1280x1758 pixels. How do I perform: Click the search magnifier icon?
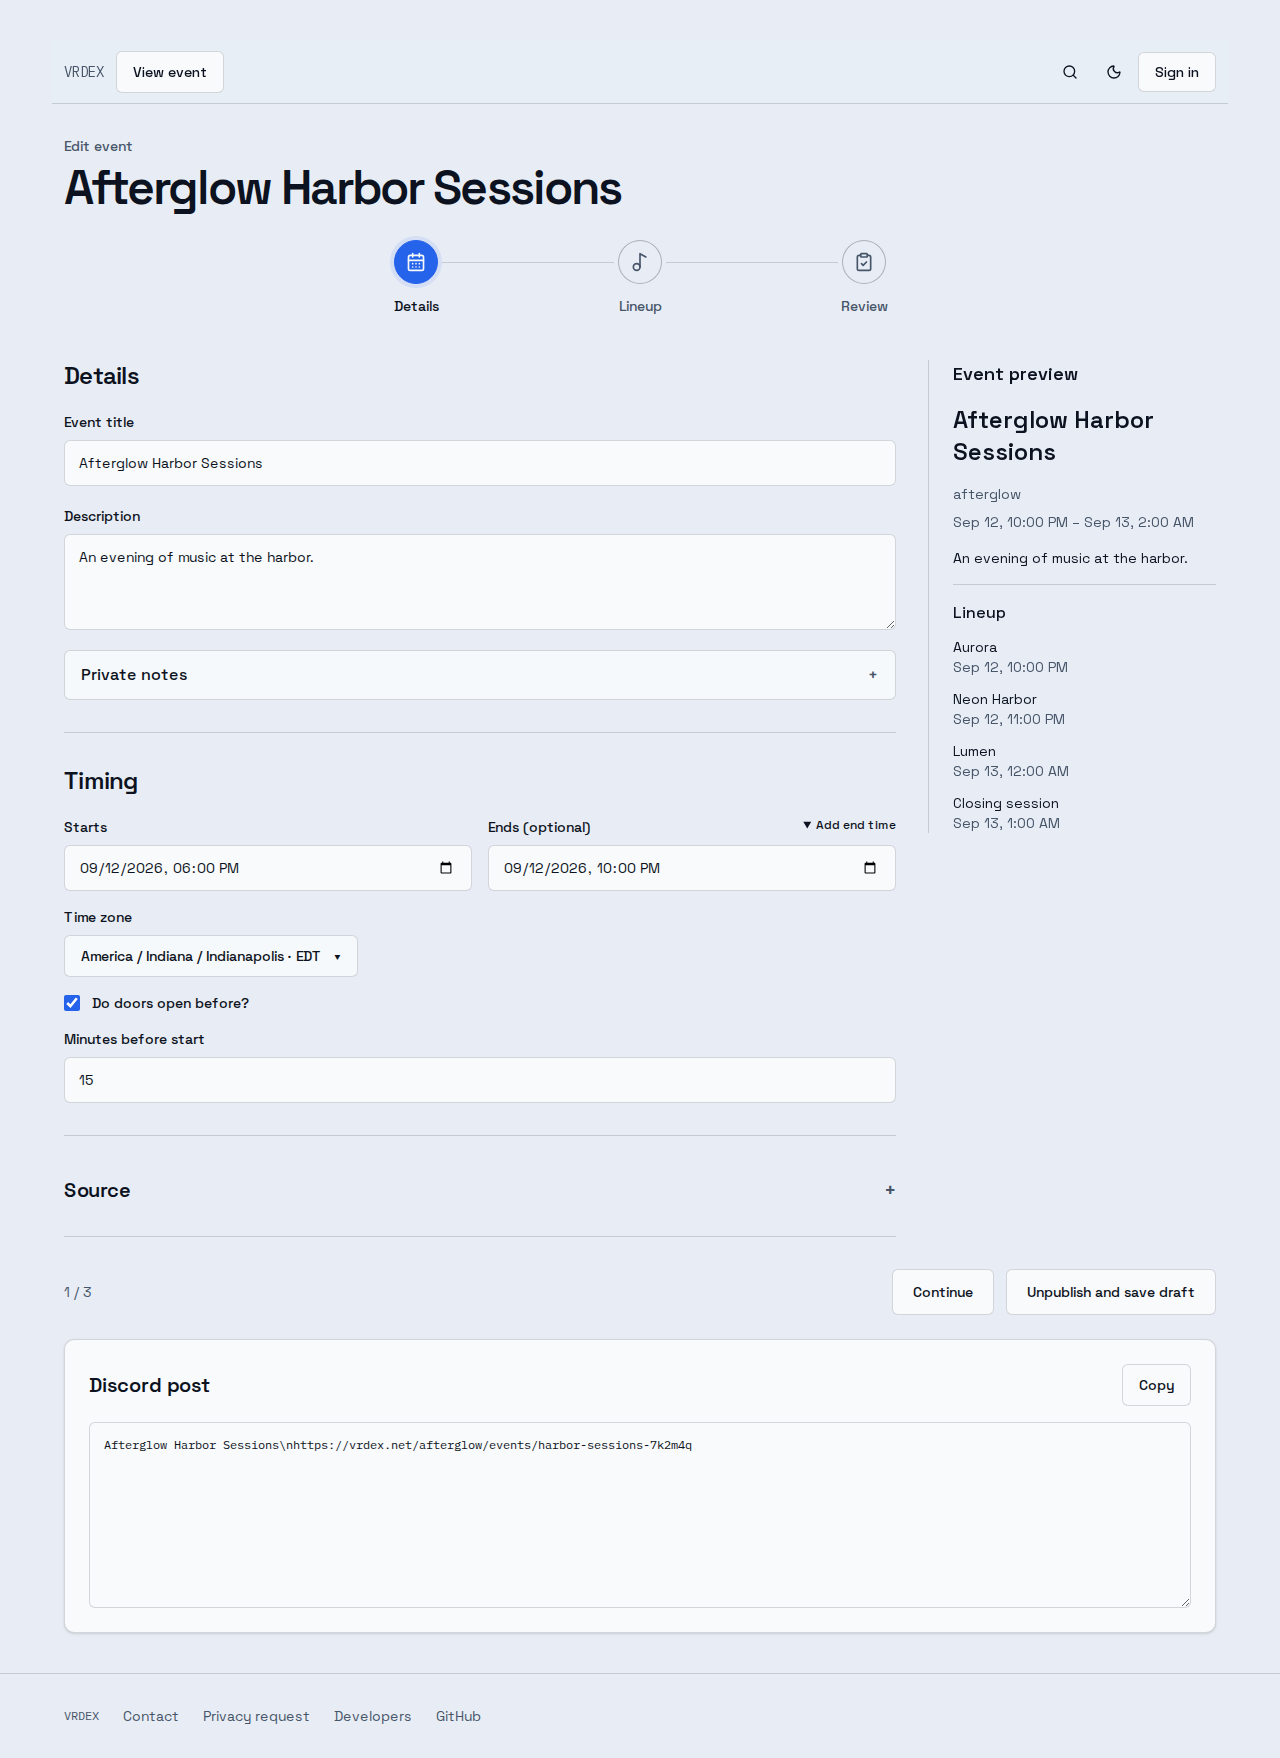point(1070,72)
